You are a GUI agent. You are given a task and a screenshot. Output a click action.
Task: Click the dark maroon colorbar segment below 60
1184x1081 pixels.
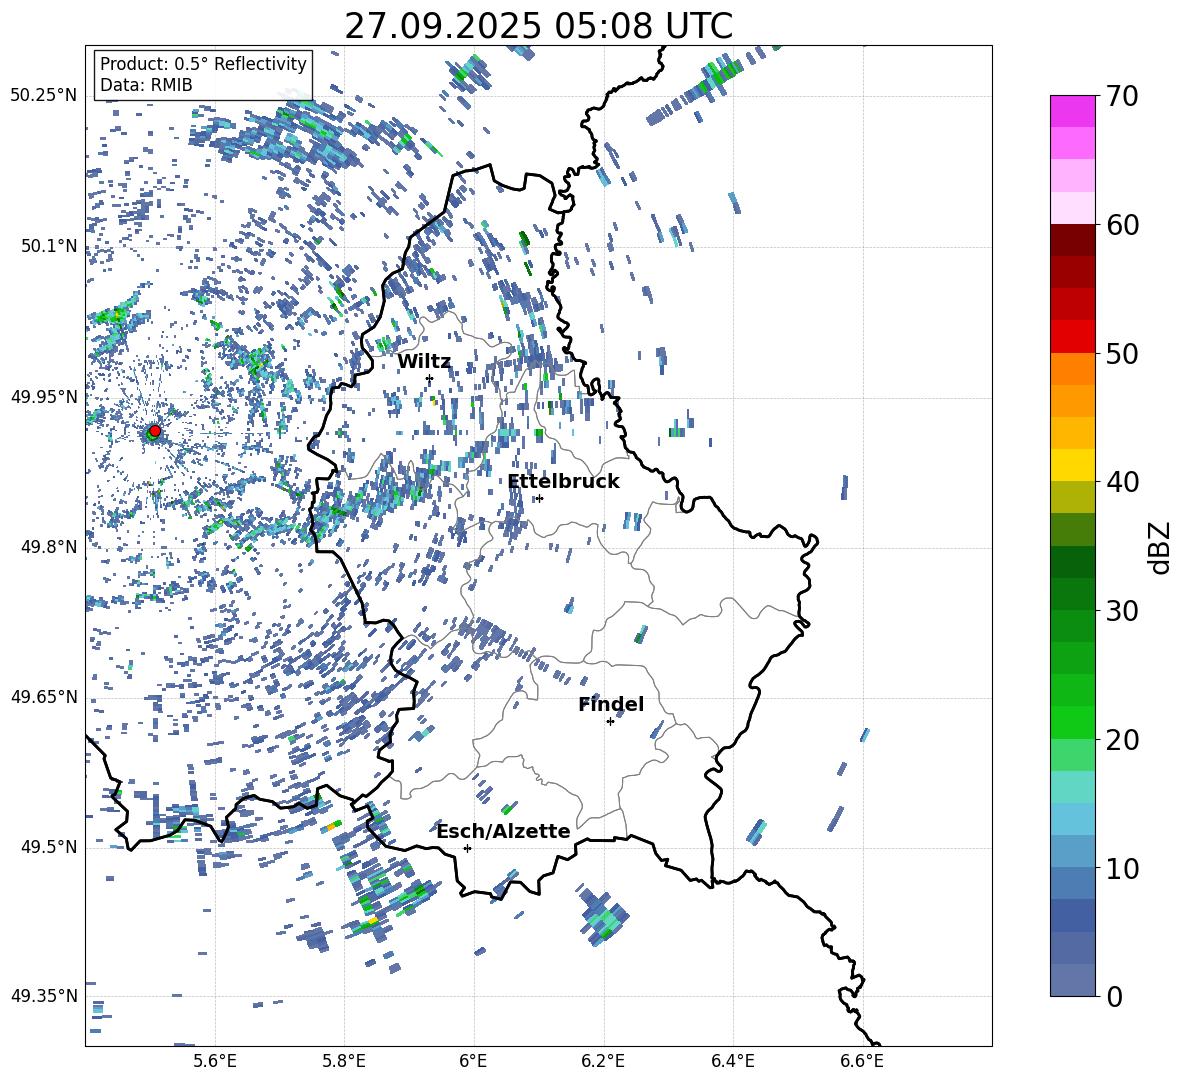[x=1073, y=240]
